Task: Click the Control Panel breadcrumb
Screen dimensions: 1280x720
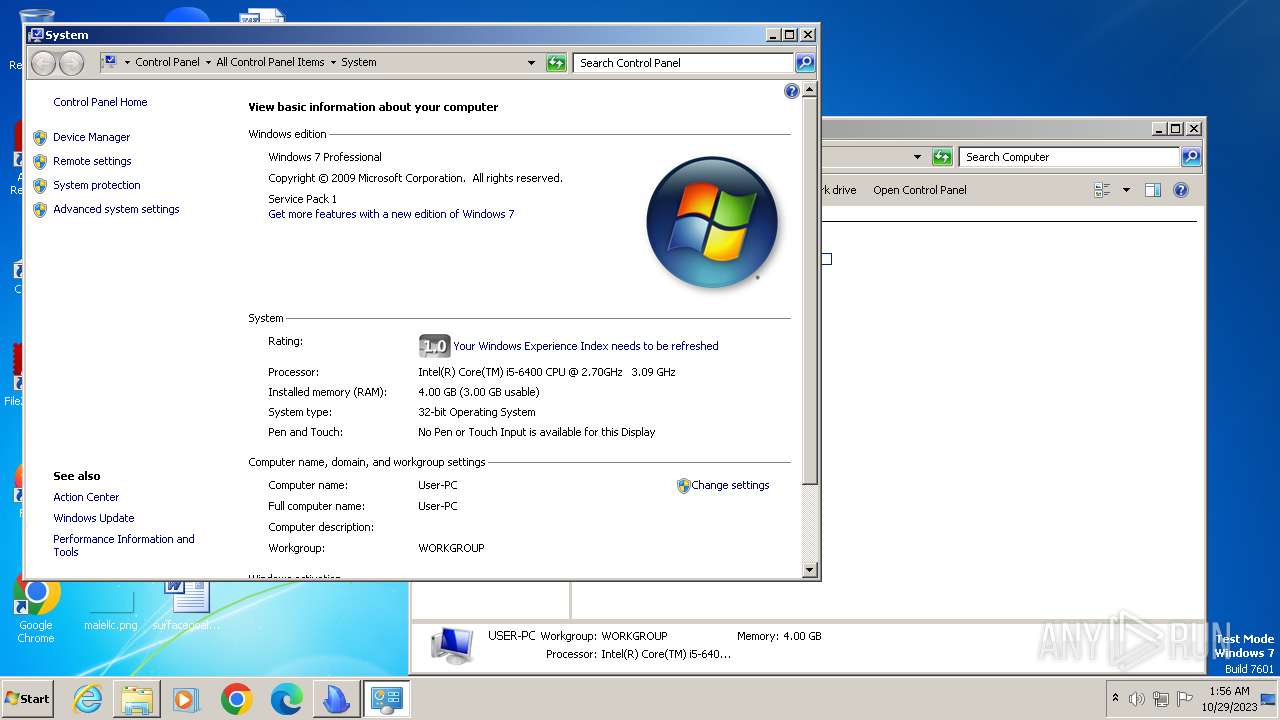Action: (x=167, y=62)
